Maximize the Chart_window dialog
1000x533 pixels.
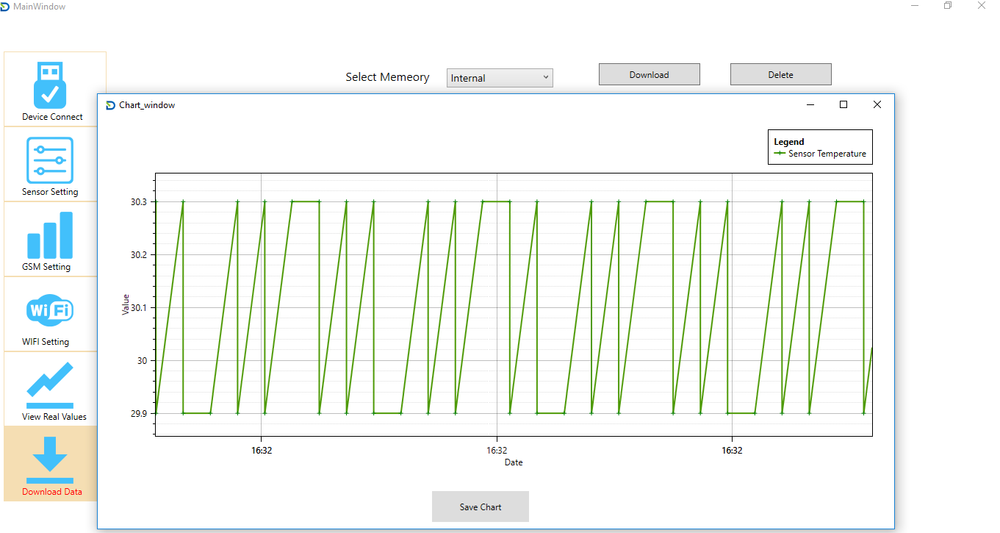click(843, 105)
